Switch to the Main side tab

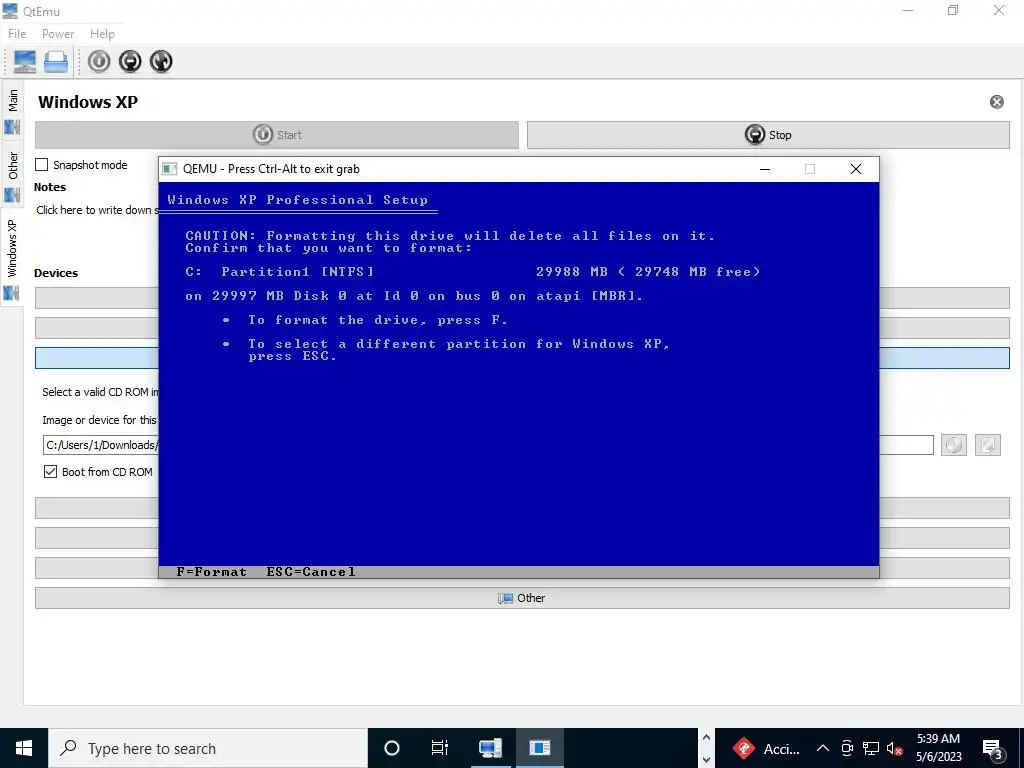[x=12, y=110]
